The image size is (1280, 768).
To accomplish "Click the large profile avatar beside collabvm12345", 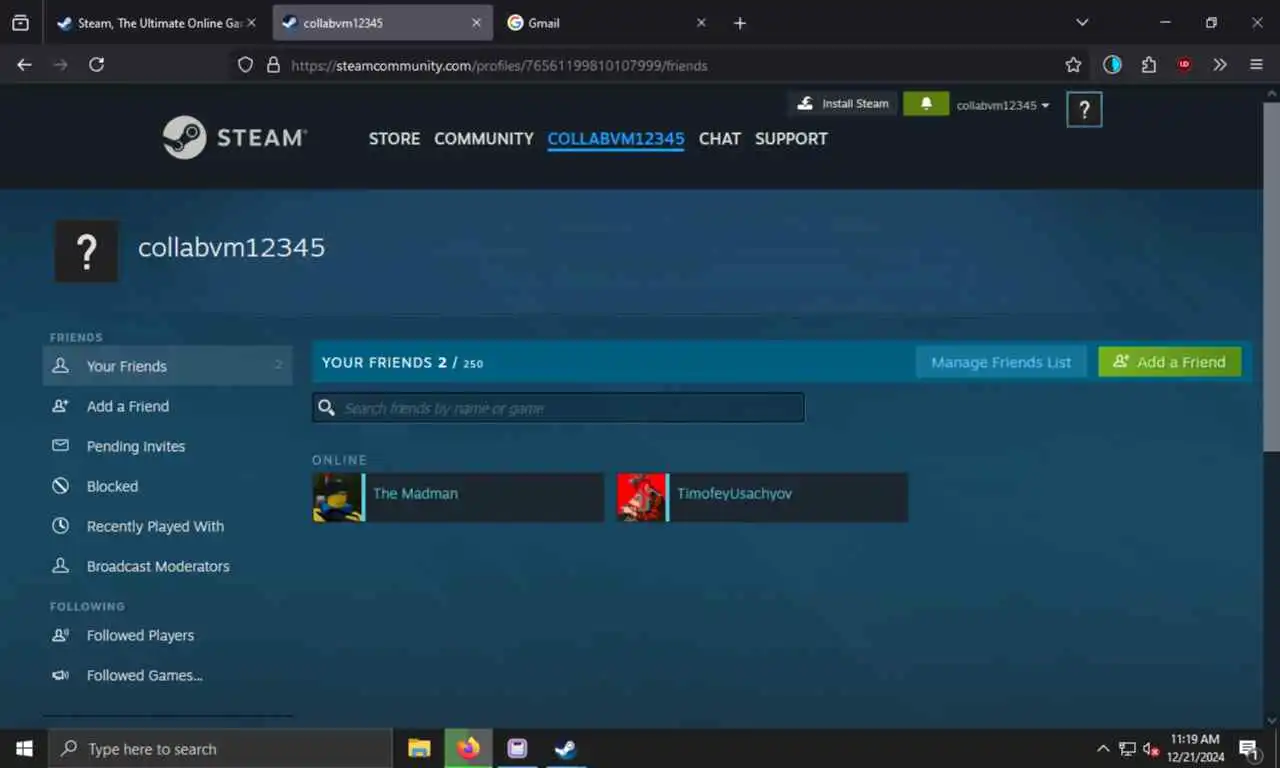I will click(86, 251).
